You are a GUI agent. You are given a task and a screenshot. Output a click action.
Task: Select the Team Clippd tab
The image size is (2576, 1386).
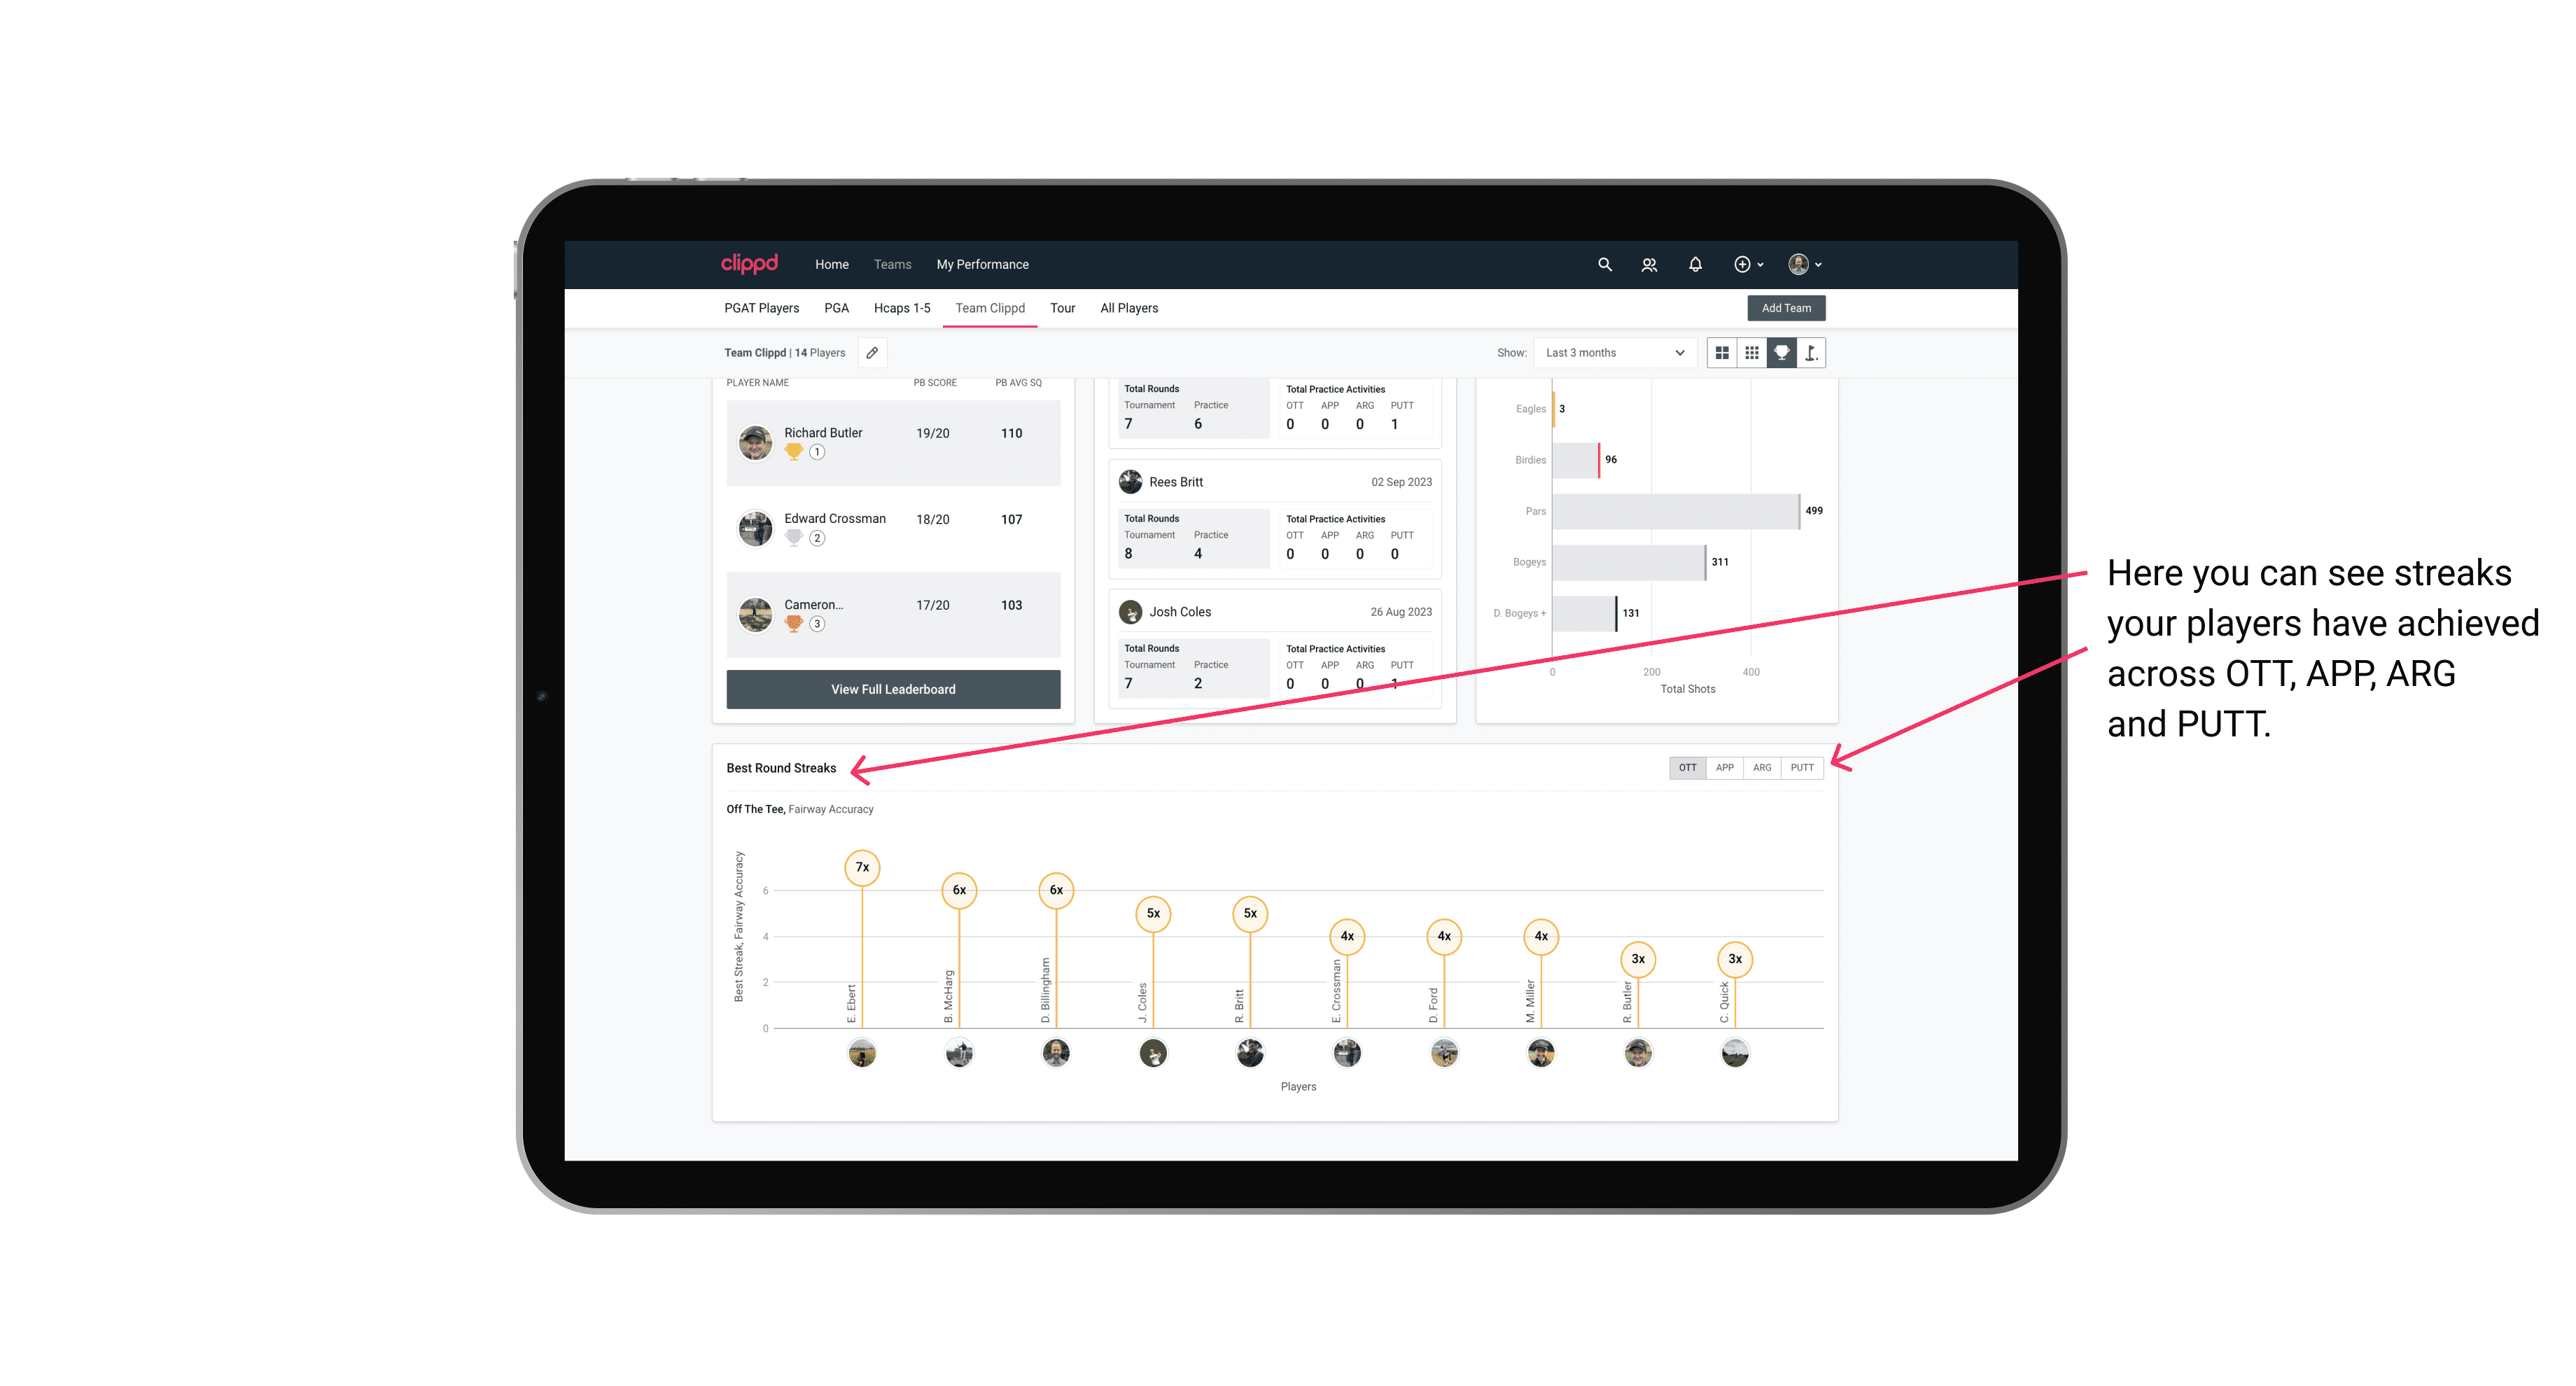pos(988,309)
